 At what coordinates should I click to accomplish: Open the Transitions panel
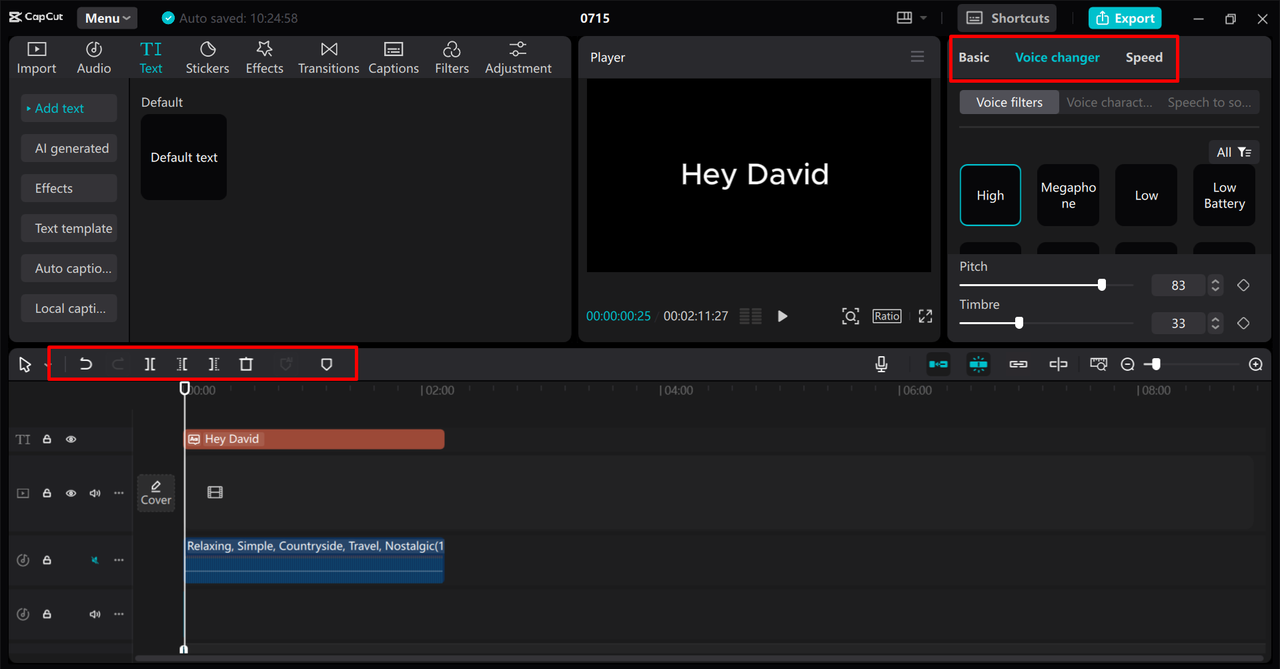(x=329, y=58)
